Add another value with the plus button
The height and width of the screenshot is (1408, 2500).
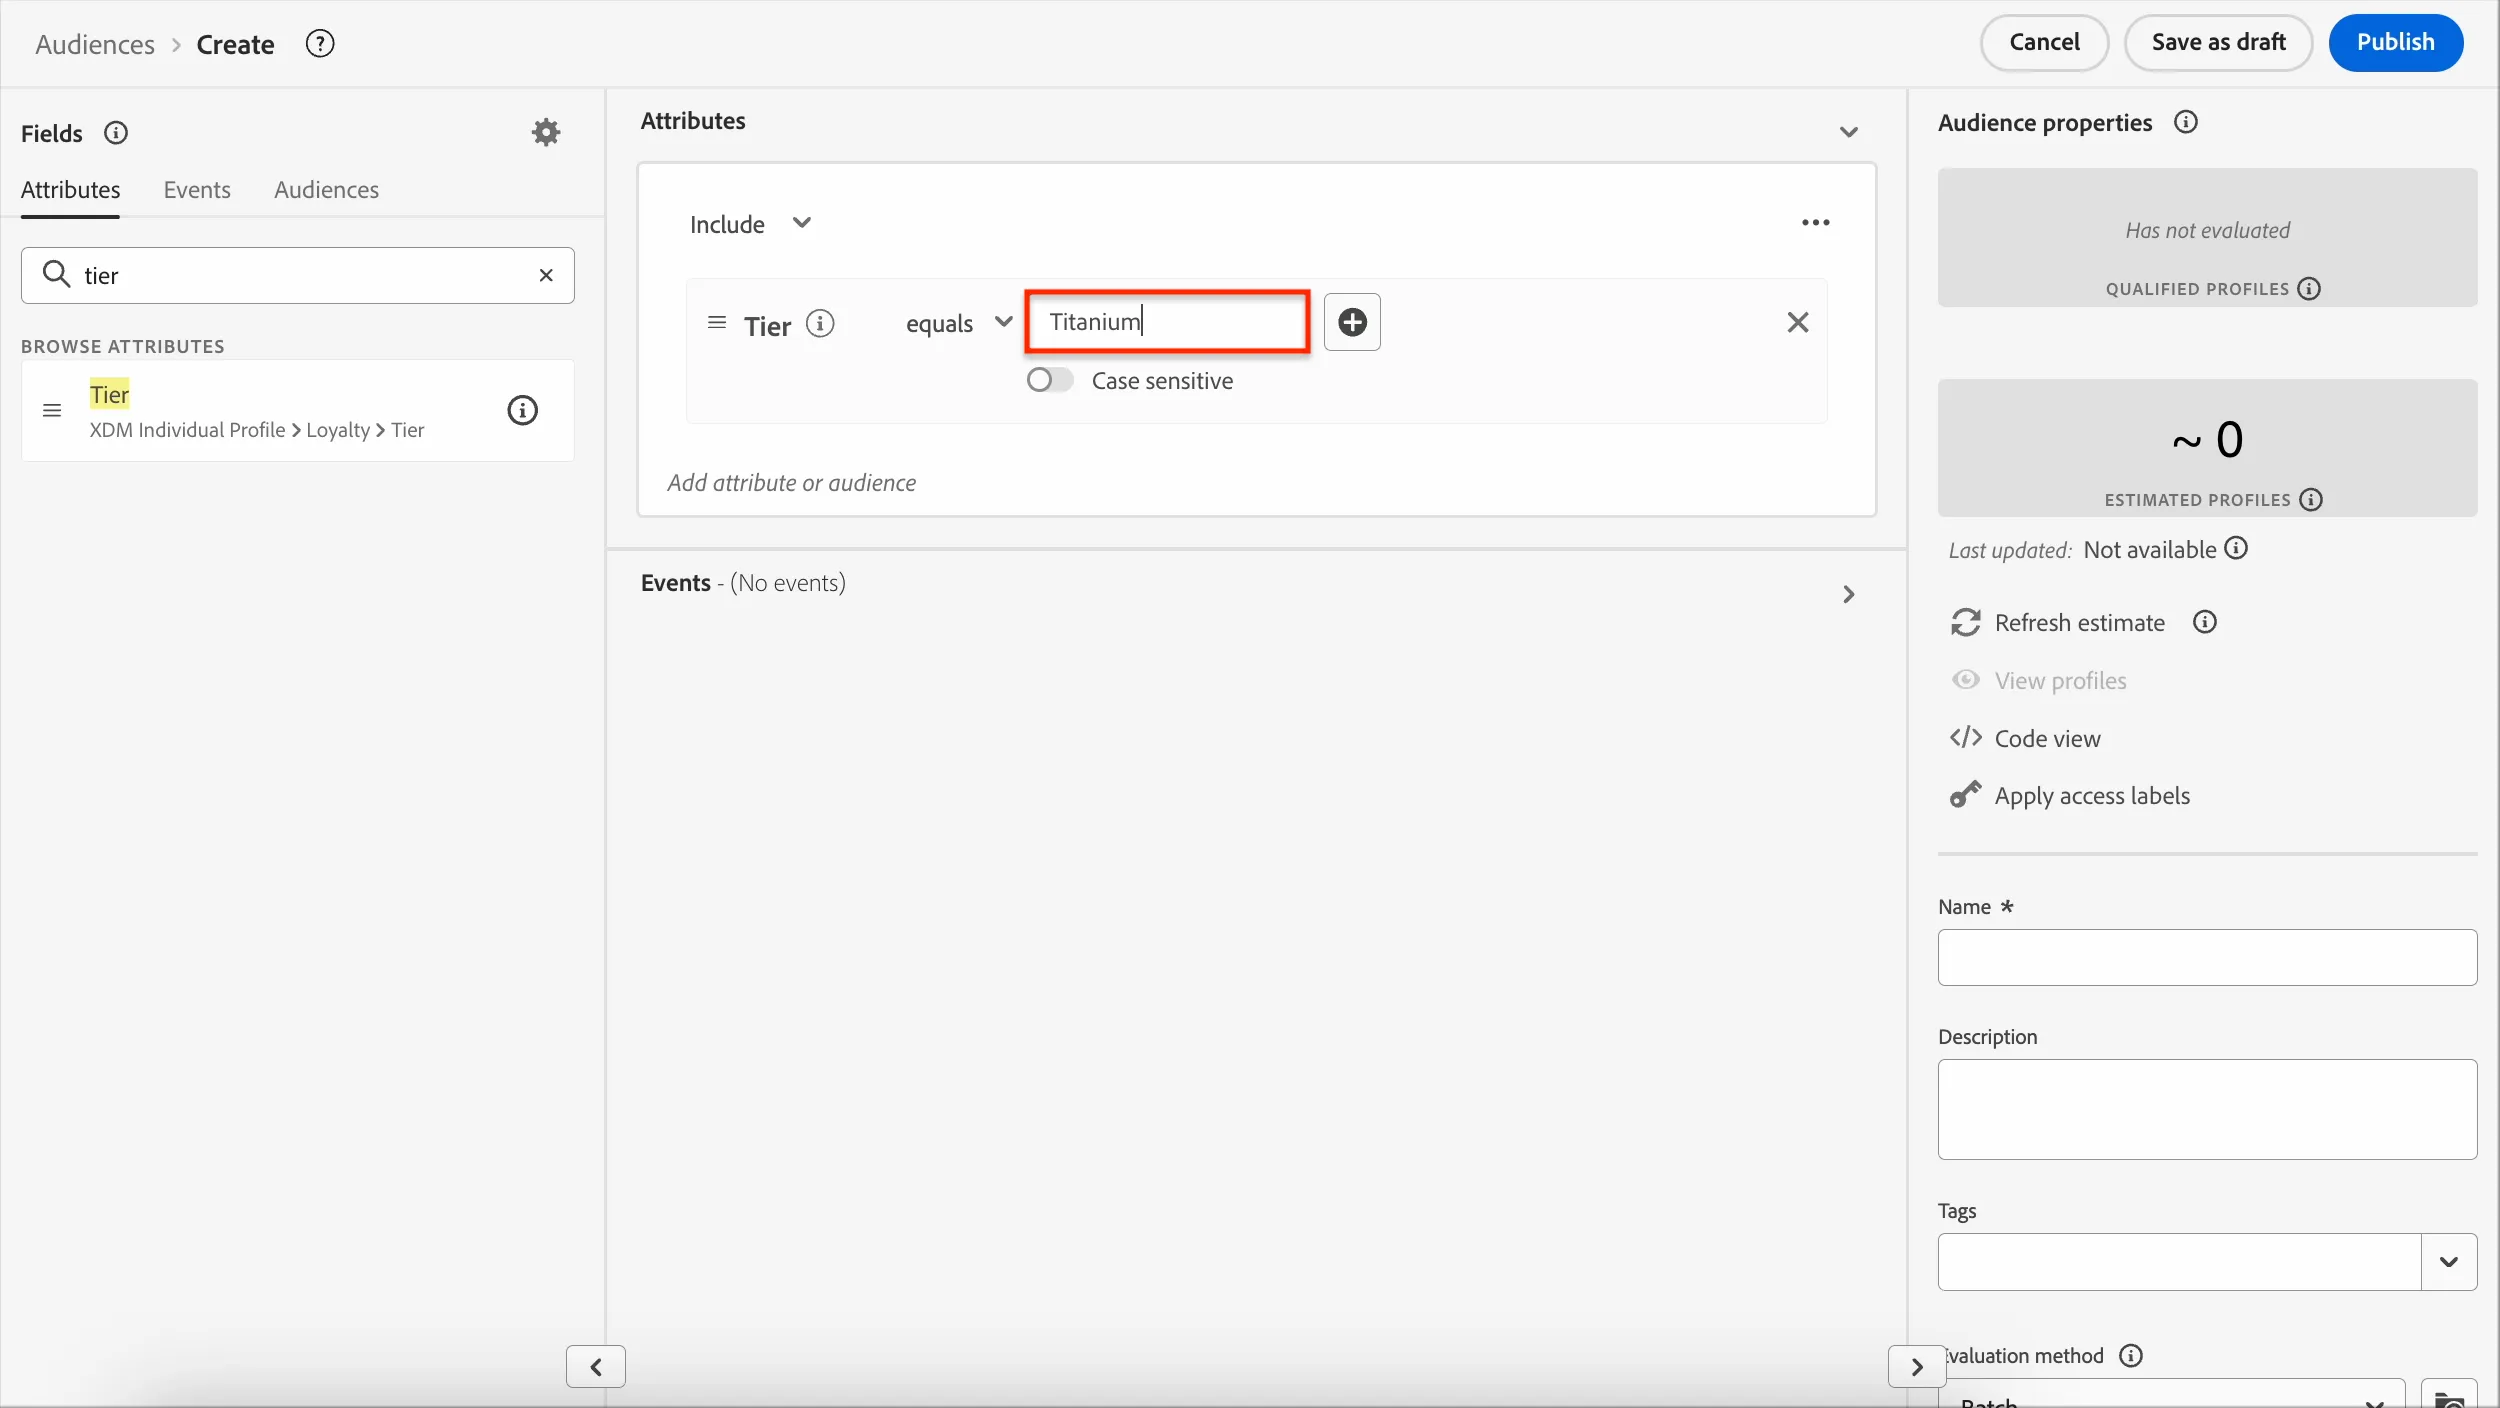click(1353, 322)
